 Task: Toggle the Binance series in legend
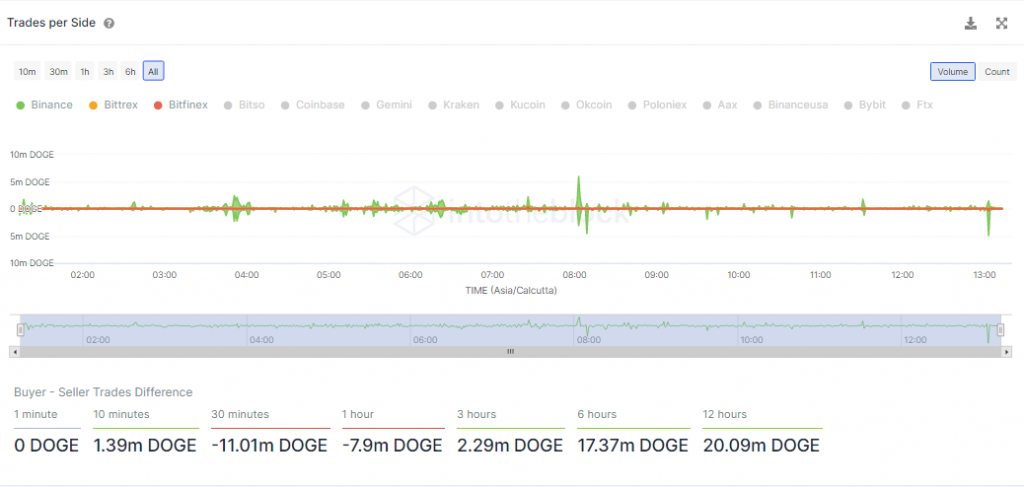44,105
